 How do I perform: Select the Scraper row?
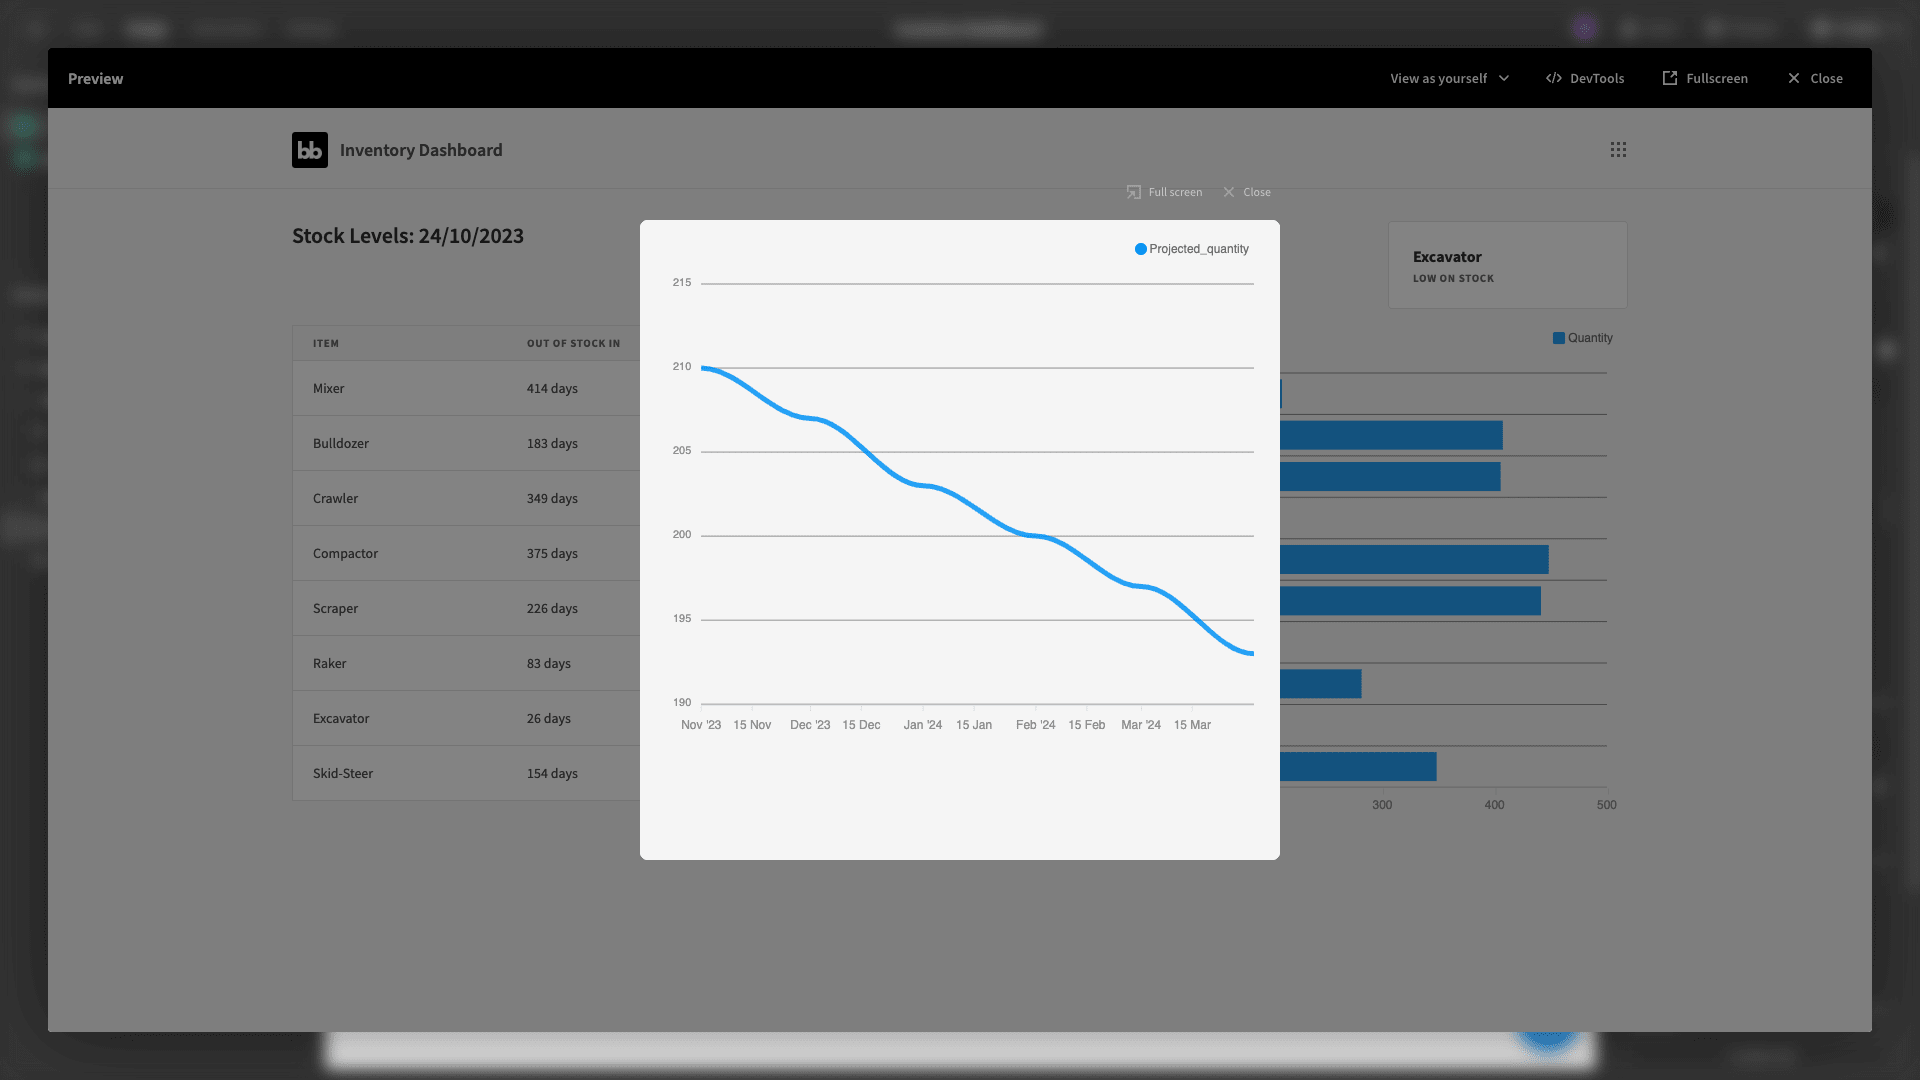point(466,608)
